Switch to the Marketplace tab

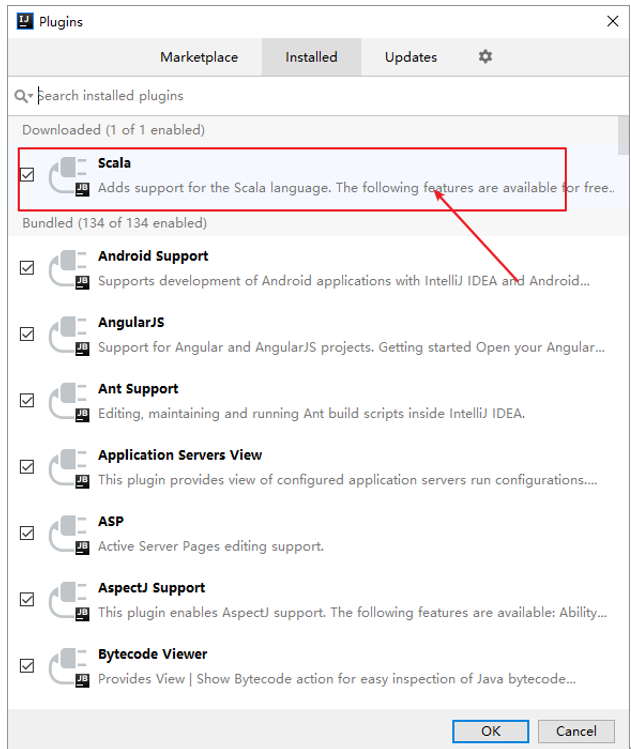click(x=199, y=57)
